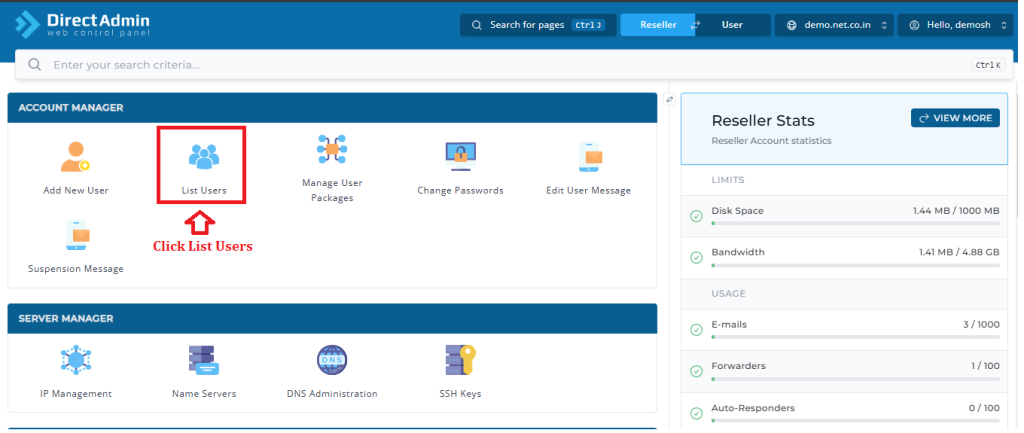
Task: Open the List Users icon
Action: [204, 157]
